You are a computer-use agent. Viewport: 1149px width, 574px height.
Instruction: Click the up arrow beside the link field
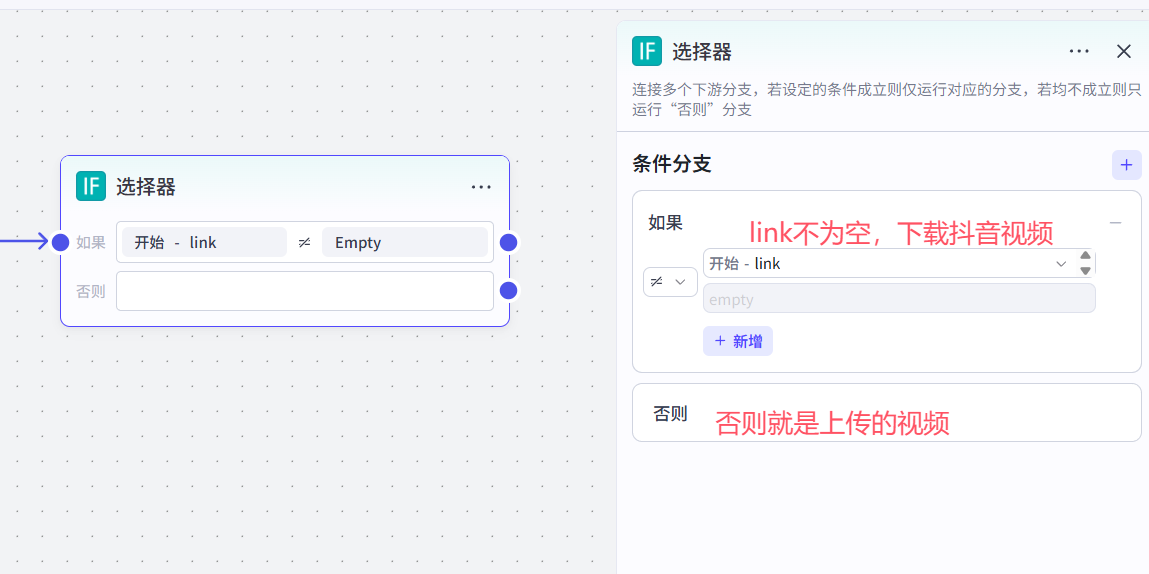(x=1086, y=255)
